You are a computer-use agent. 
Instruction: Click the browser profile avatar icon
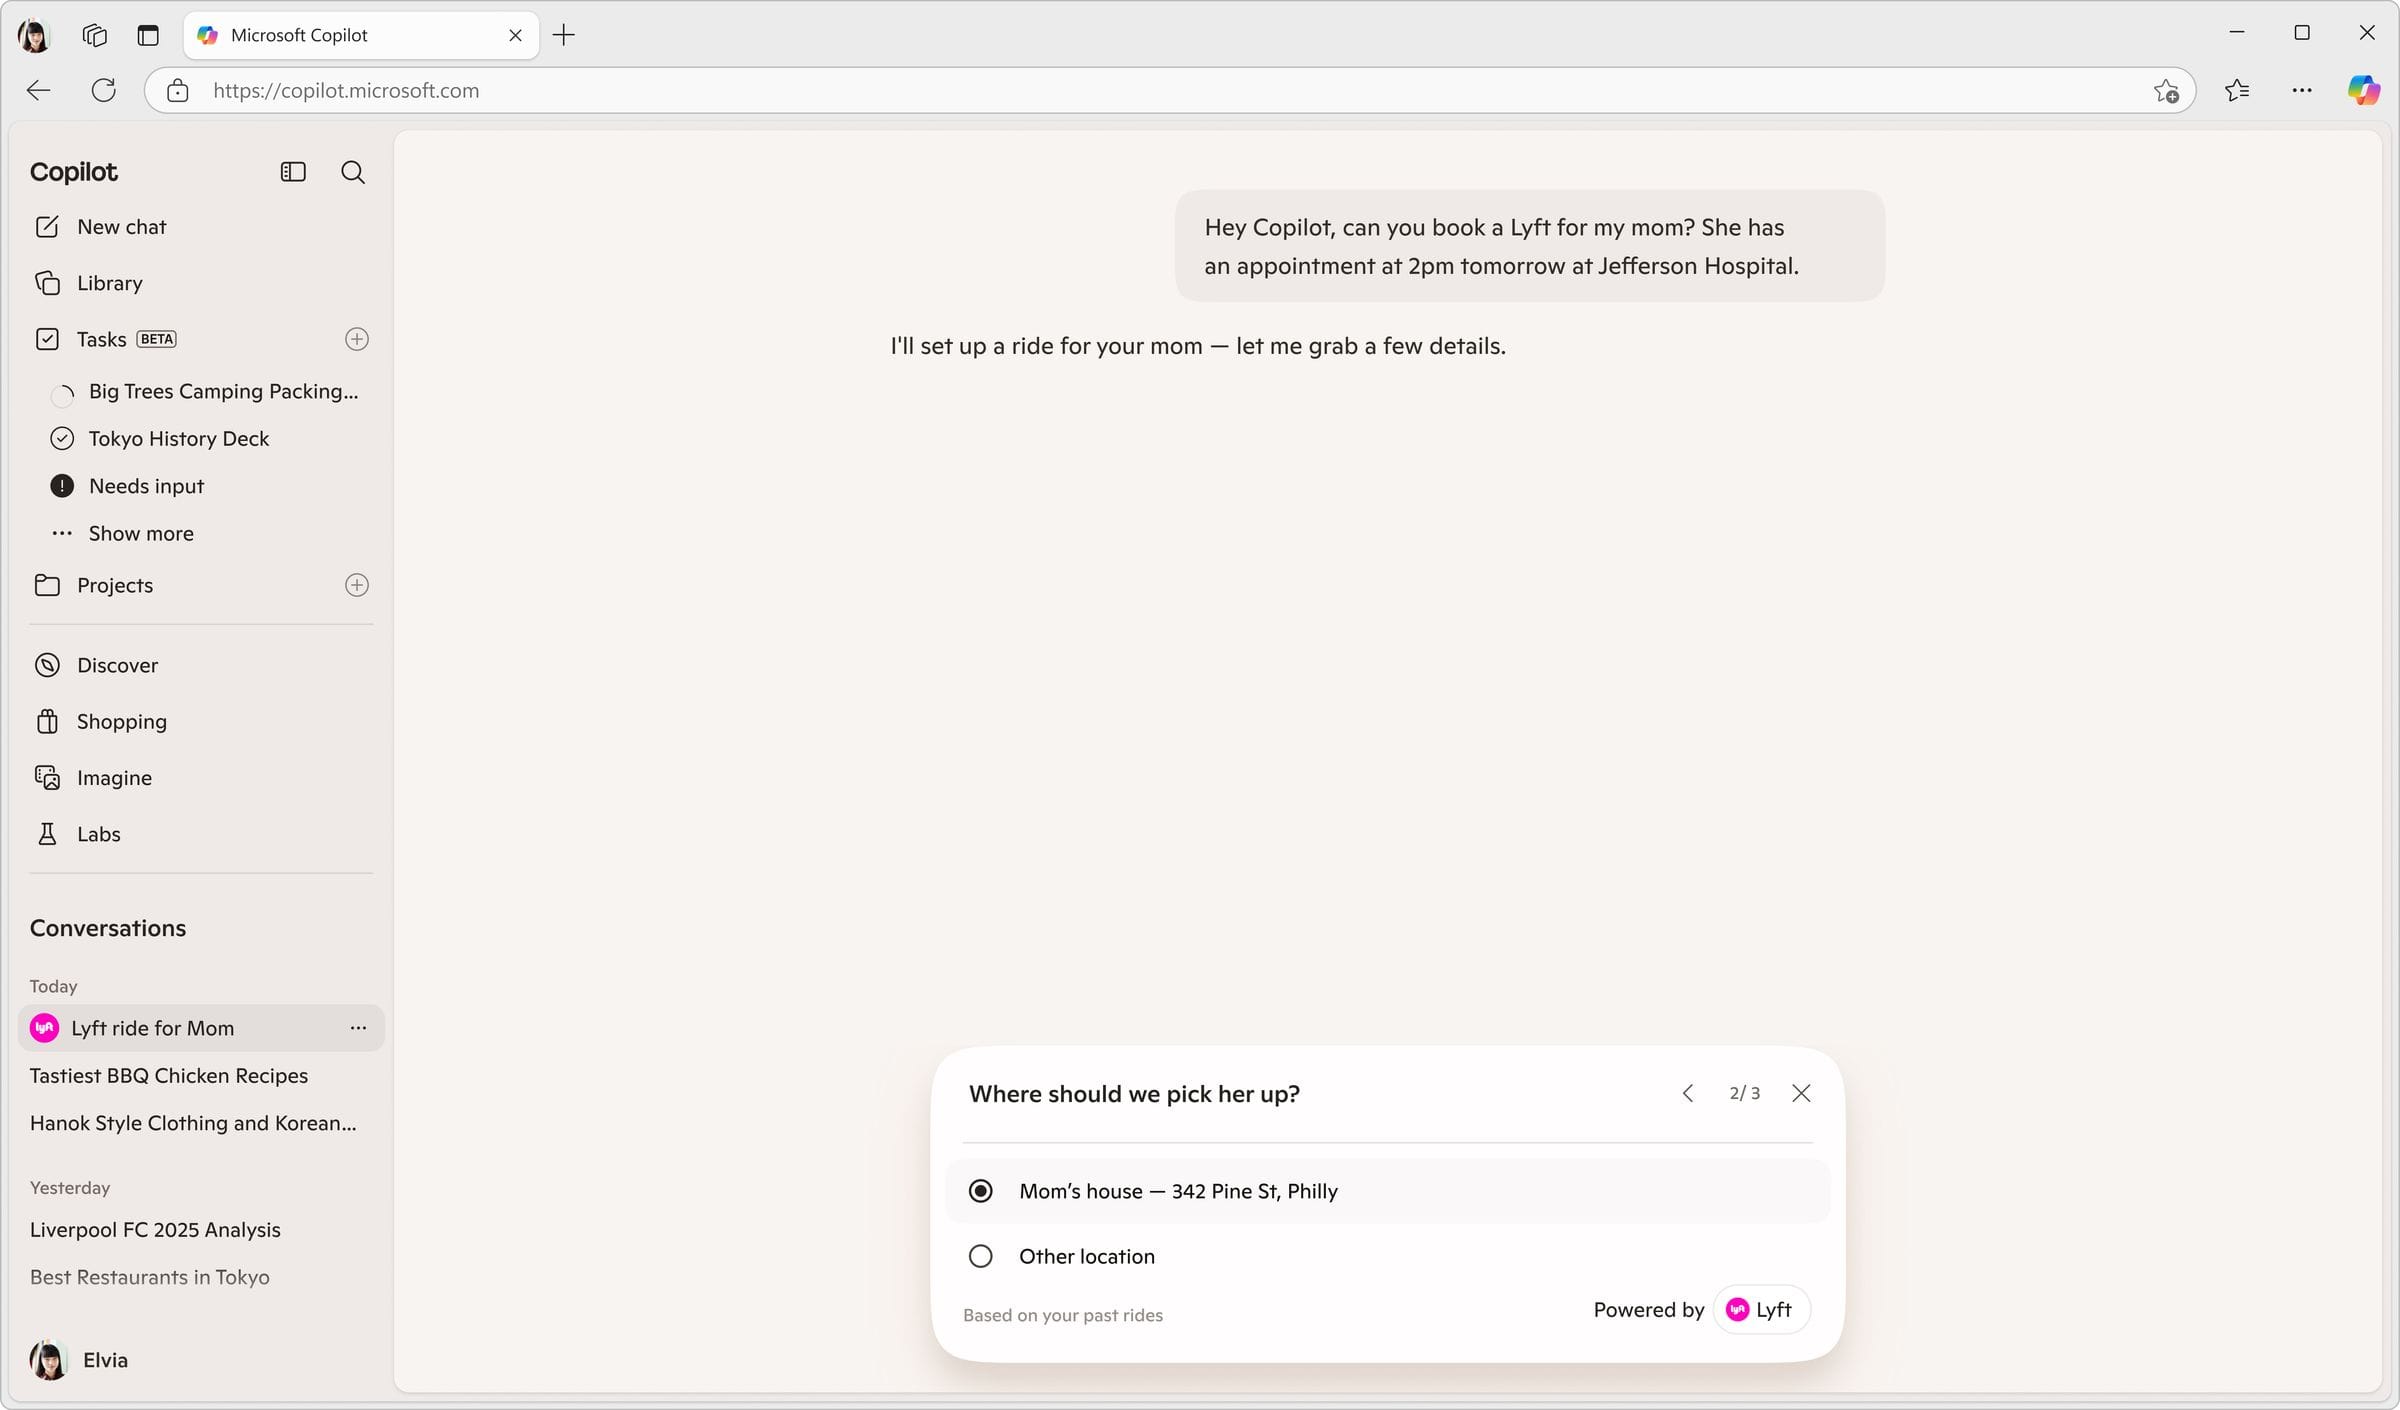[x=34, y=35]
